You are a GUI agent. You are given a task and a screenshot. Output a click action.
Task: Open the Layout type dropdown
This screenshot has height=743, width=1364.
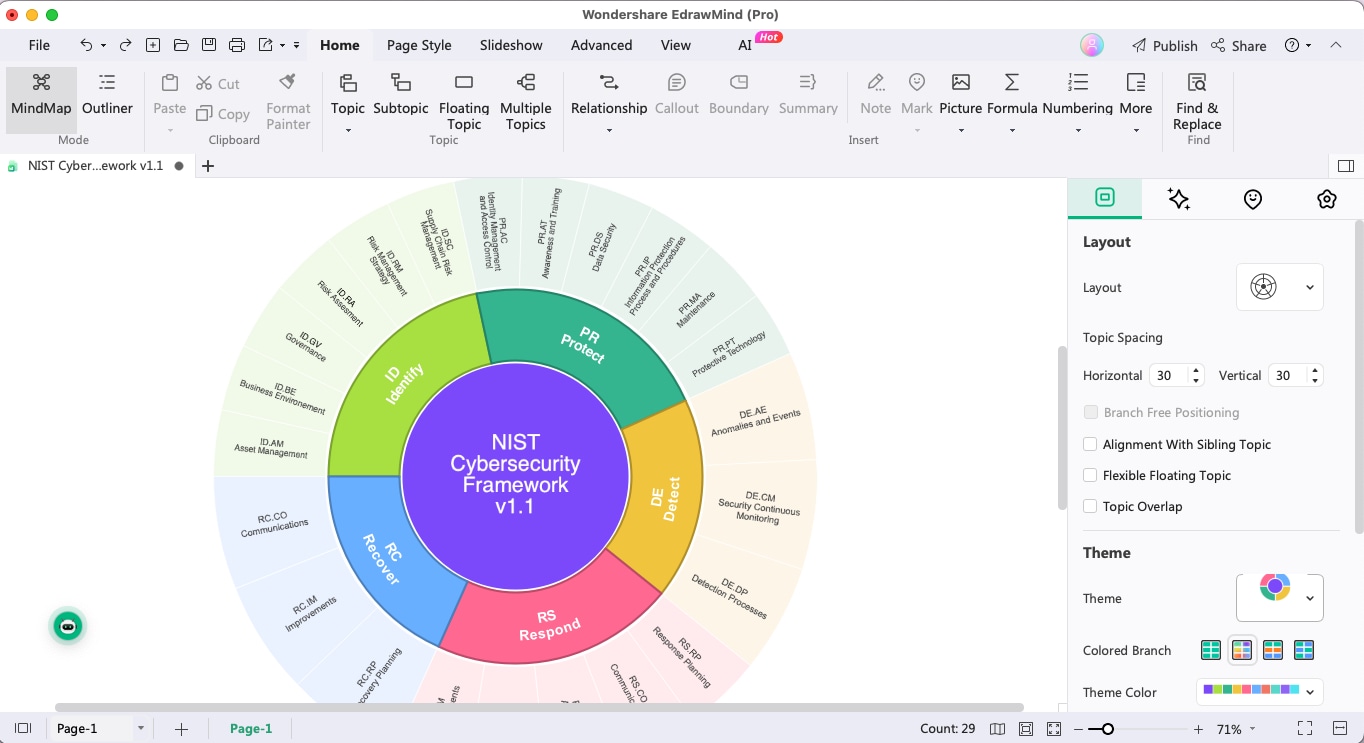coord(1280,287)
